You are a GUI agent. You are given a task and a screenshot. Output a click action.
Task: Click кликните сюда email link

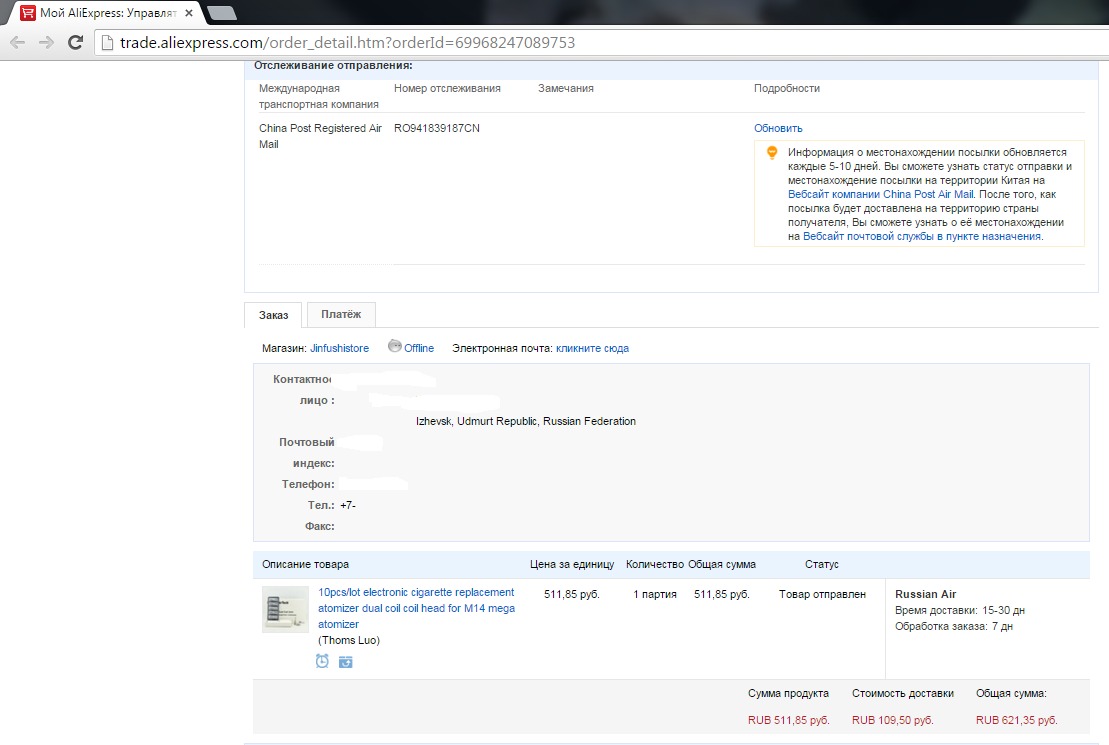pyautogui.click(x=592, y=348)
